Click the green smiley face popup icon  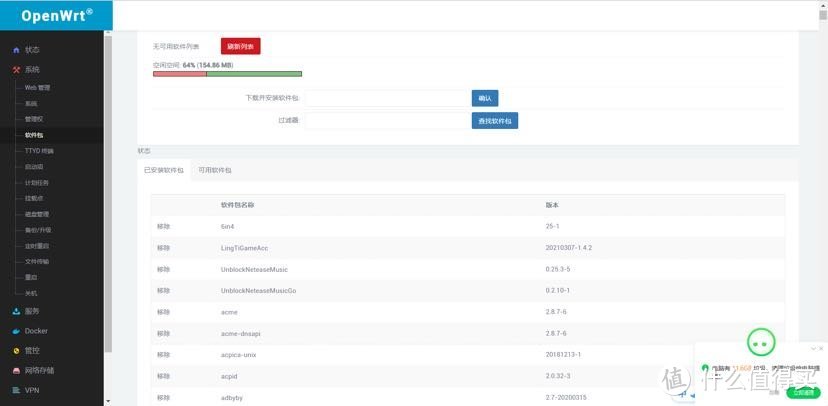coord(761,341)
